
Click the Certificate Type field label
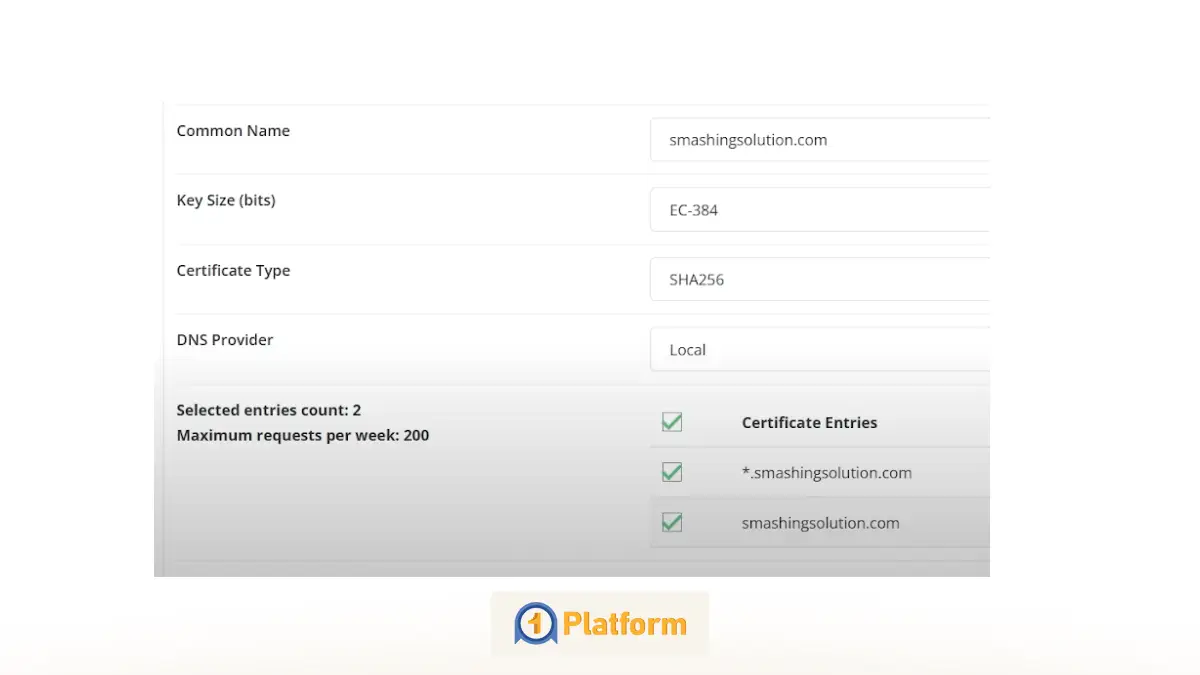point(233,270)
